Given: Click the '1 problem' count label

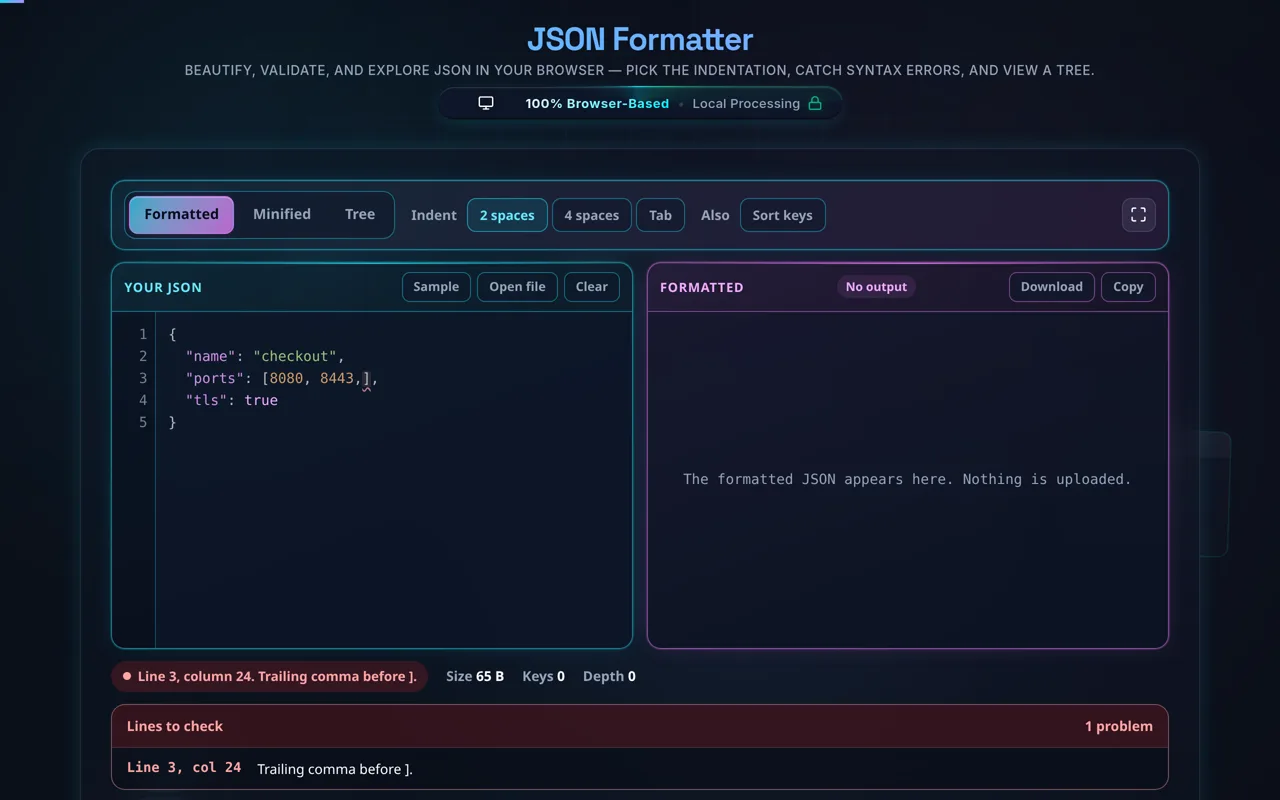Looking at the screenshot, I should [1119, 726].
